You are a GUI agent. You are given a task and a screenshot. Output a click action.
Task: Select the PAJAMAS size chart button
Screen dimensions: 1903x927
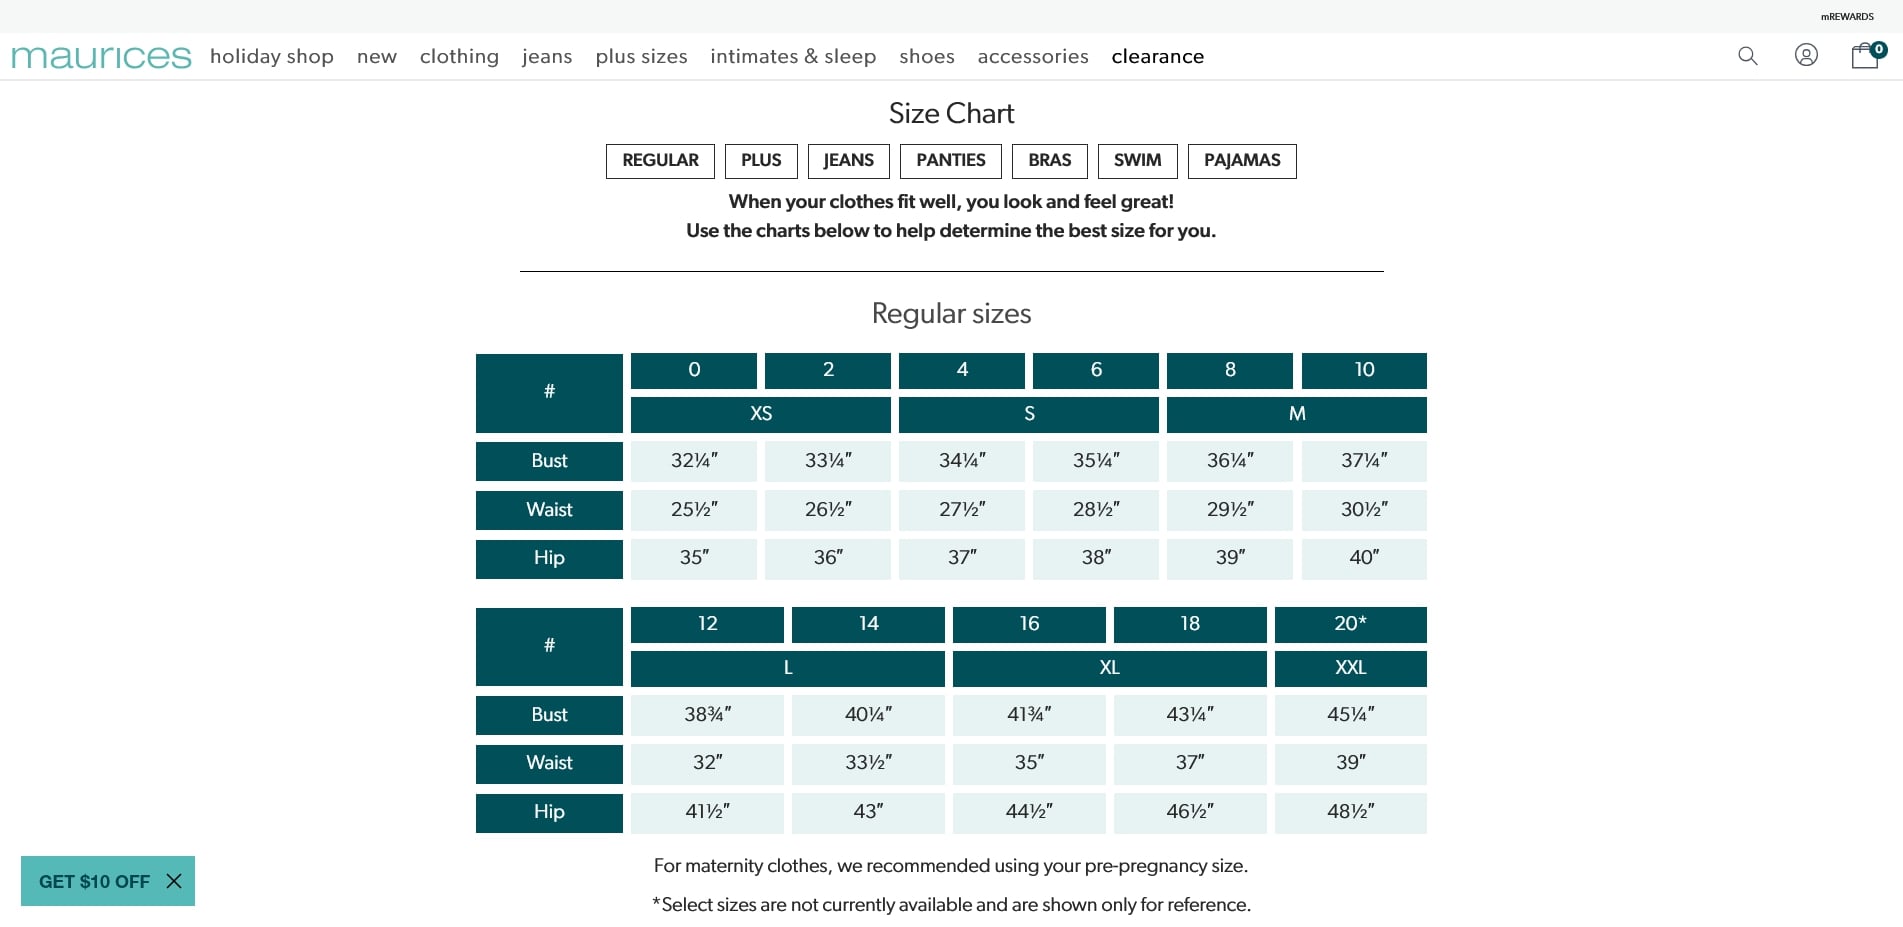[x=1242, y=161]
